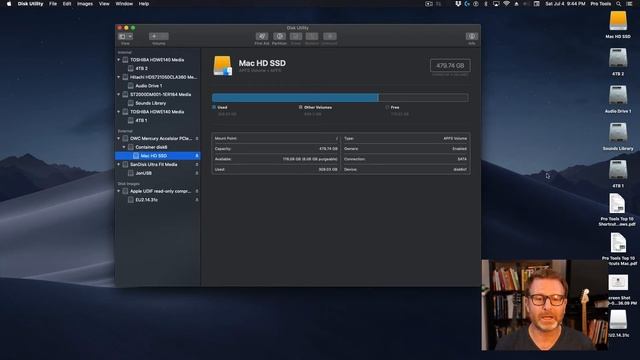Collapse the Hitachi HDS721050CLA360 disclosure triangle
Screen dimensions: 640x360
click(x=119, y=77)
